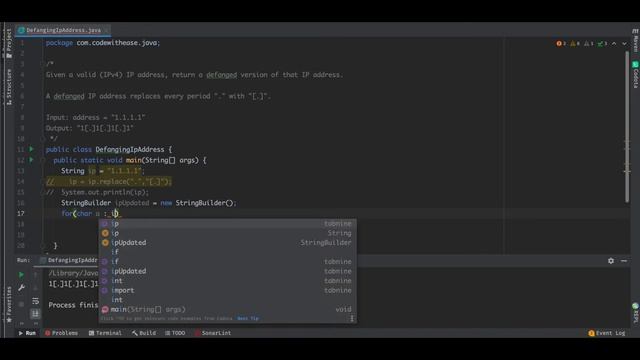Open Run panel settings gear
The height and width of the screenshot is (360, 640).
(x=611, y=260)
